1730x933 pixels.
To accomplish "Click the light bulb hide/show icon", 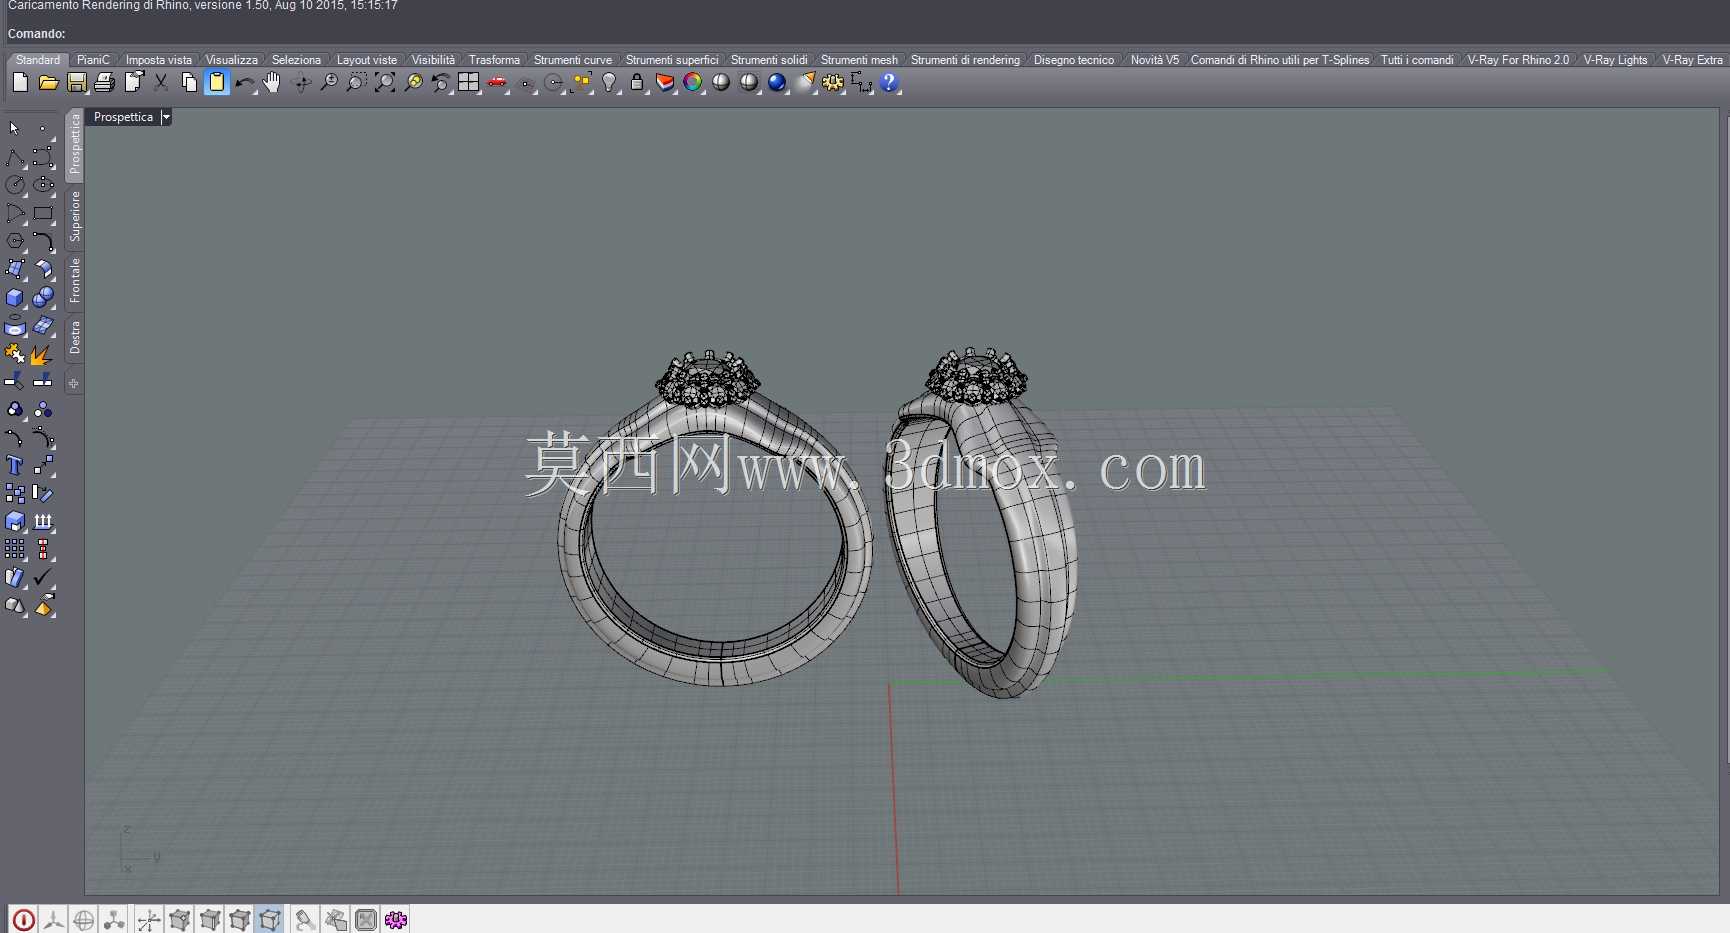I will 609,83.
